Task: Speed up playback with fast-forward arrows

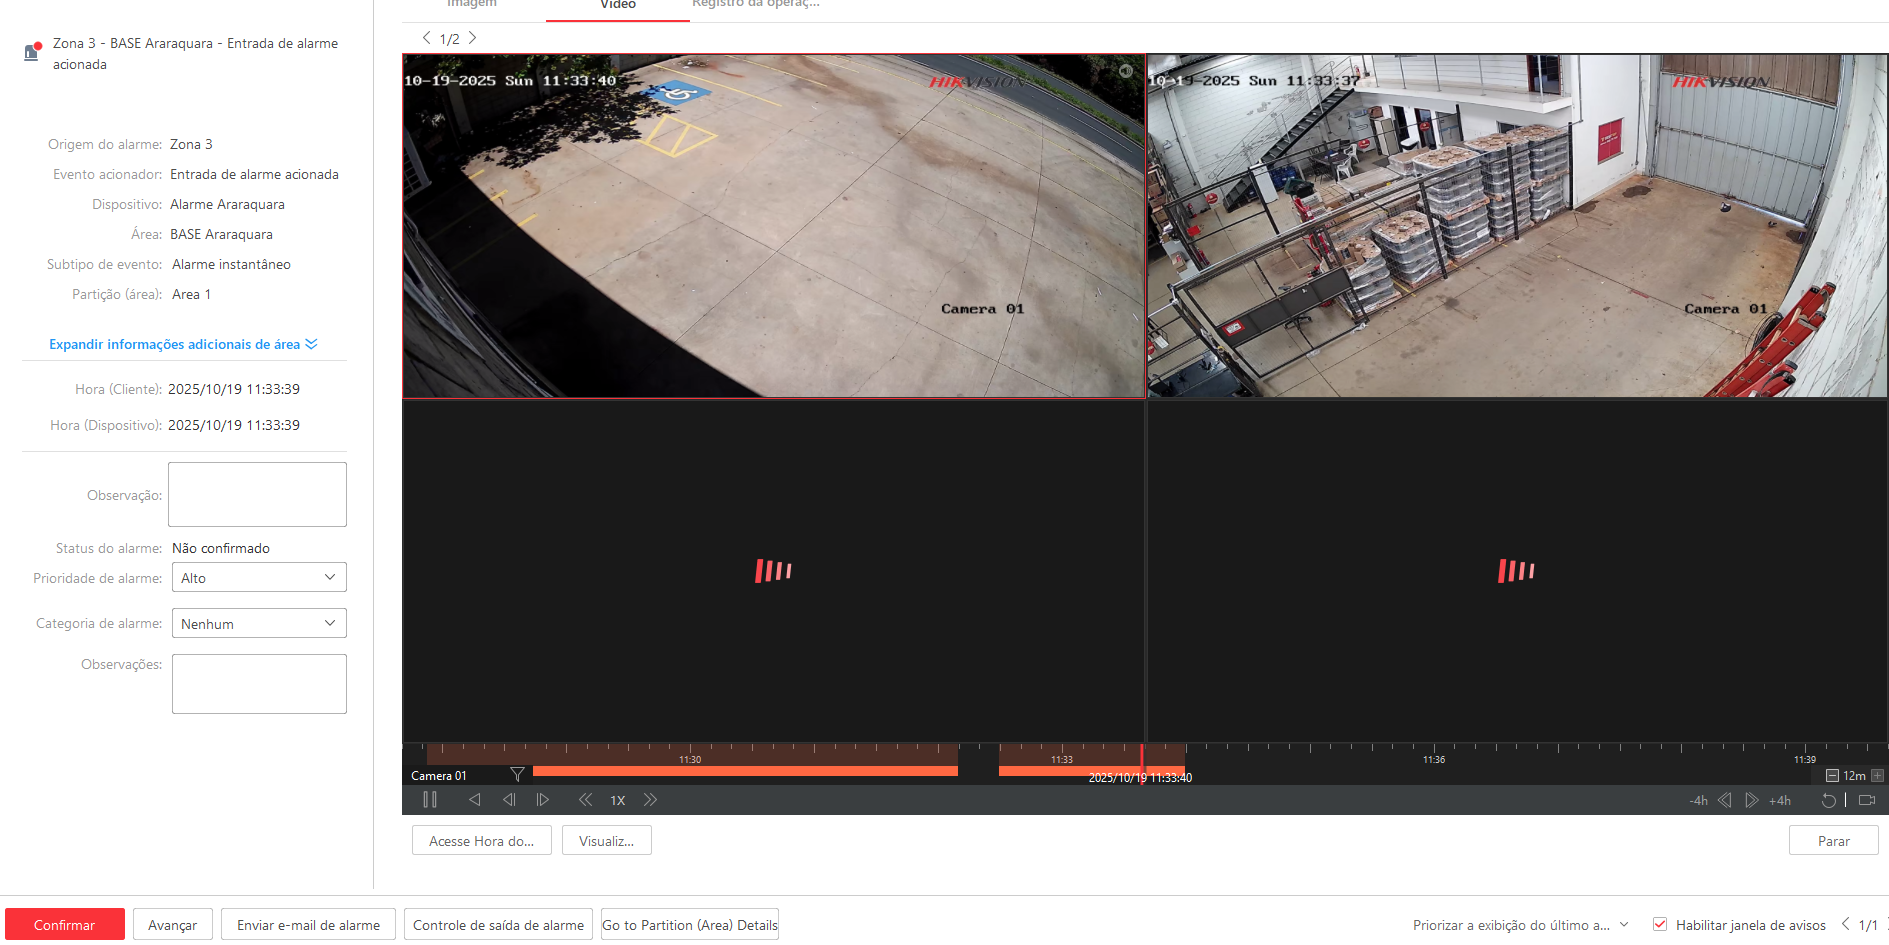Action: (x=650, y=800)
